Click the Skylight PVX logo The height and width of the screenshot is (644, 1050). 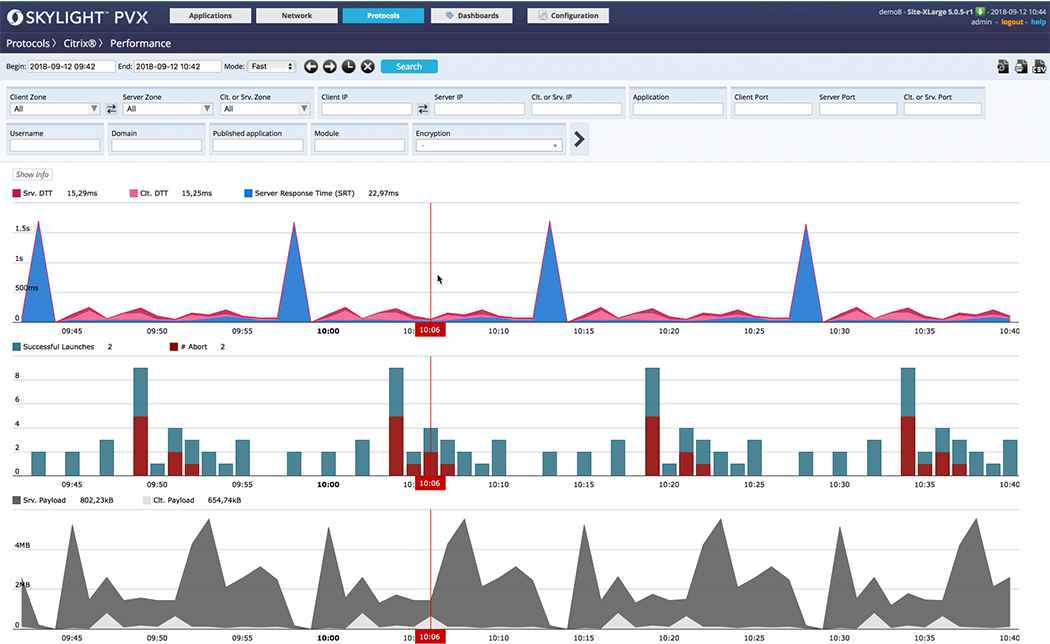pos(78,17)
